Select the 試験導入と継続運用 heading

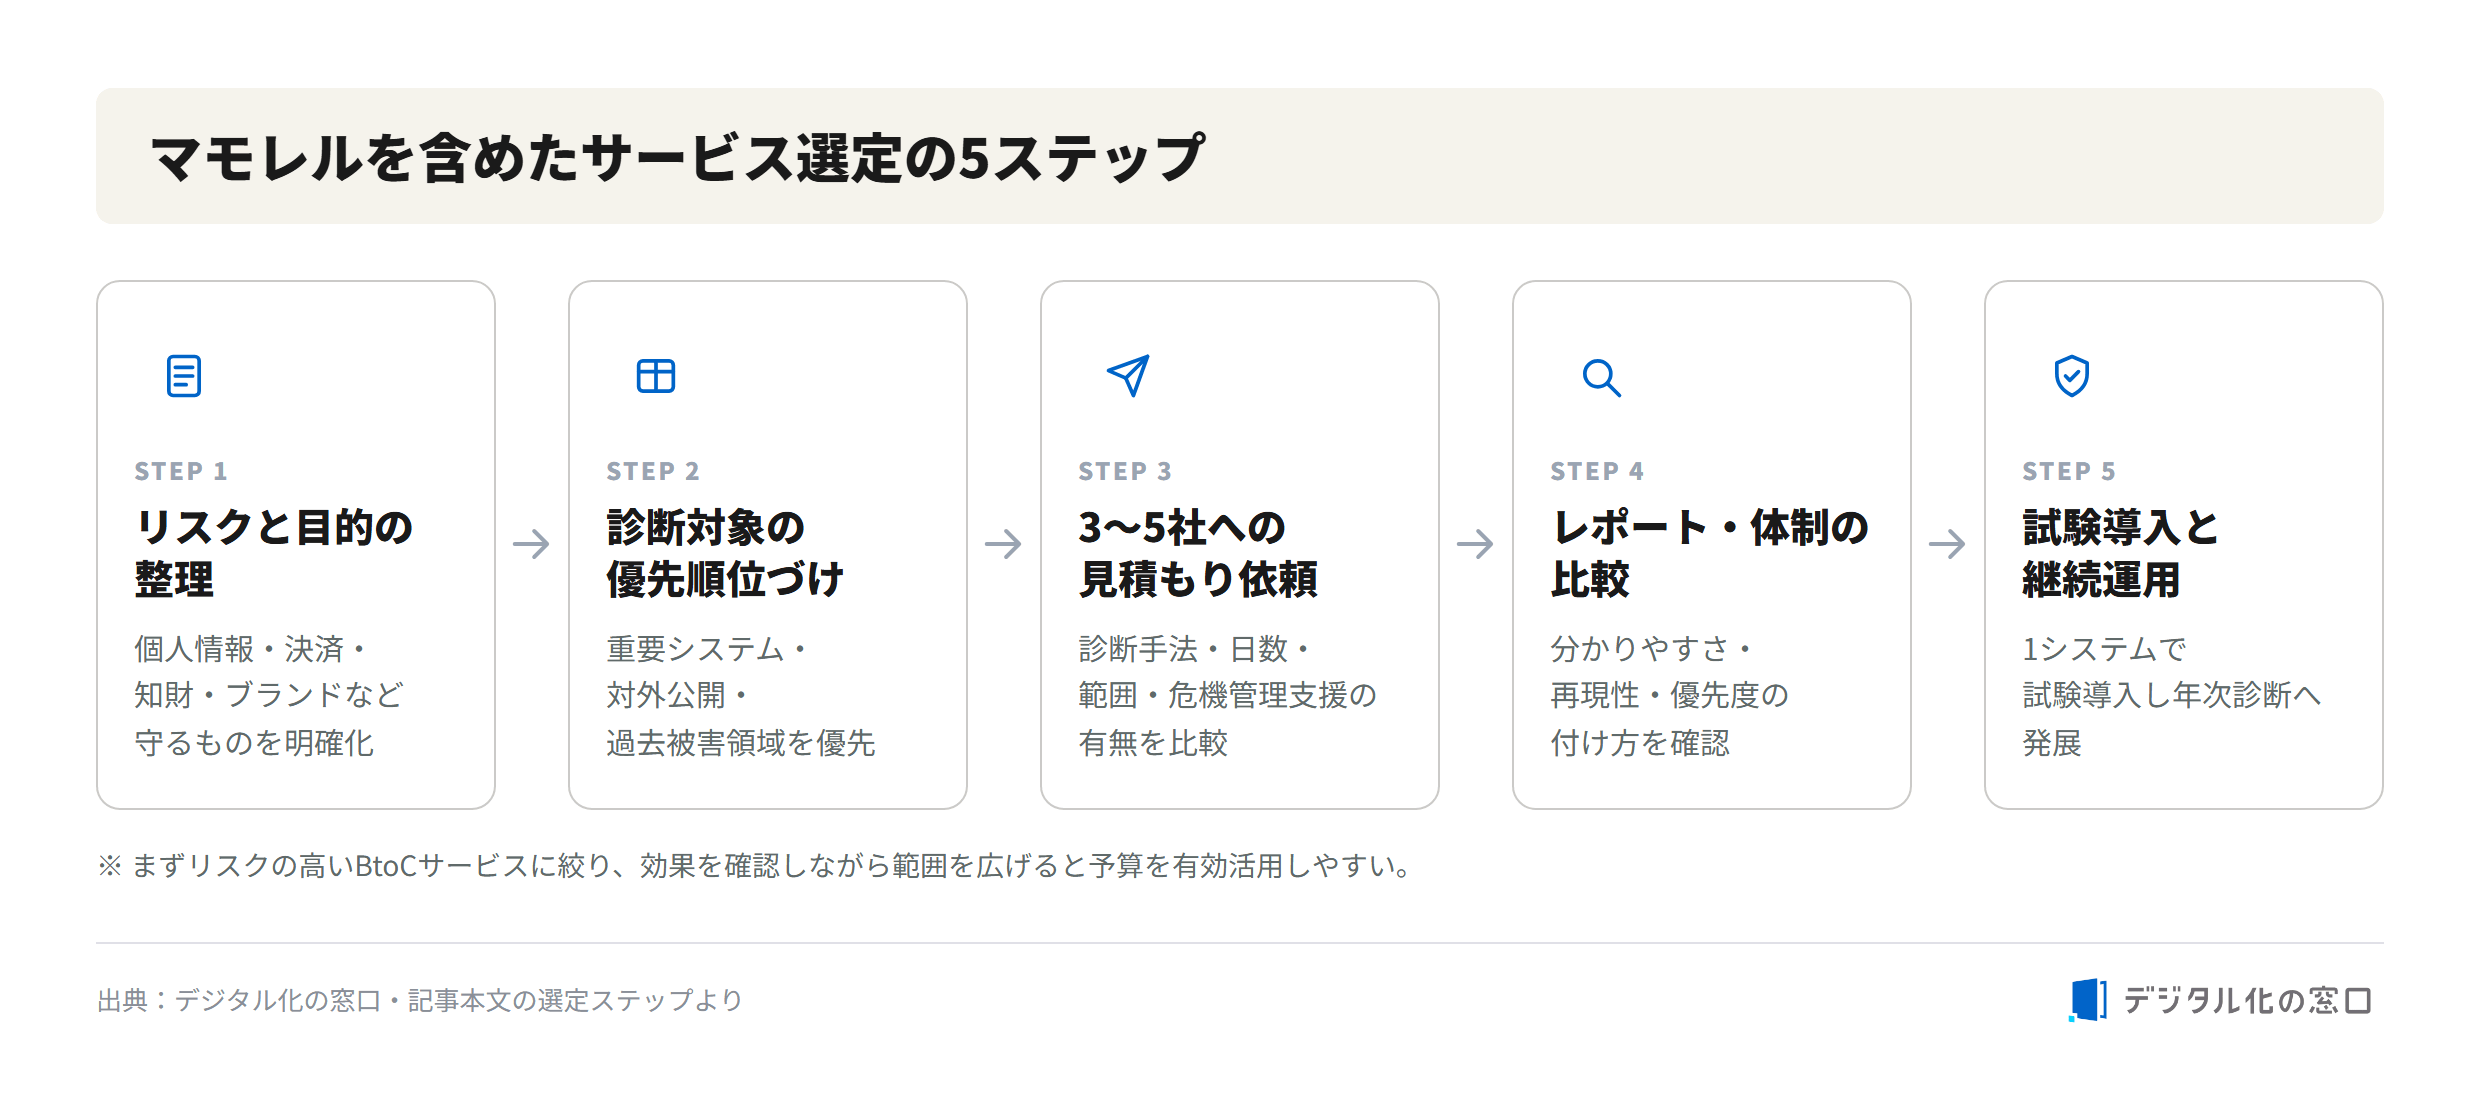[2120, 553]
